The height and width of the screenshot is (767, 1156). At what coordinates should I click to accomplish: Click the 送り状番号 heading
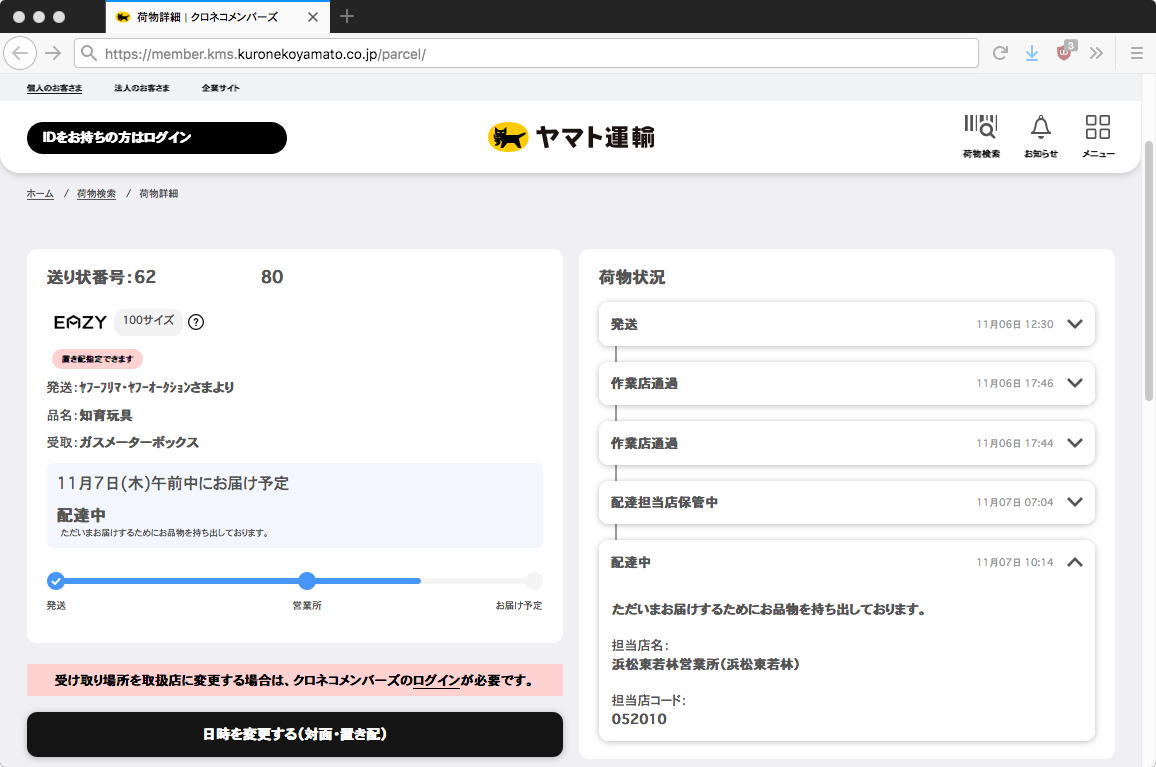click(165, 277)
